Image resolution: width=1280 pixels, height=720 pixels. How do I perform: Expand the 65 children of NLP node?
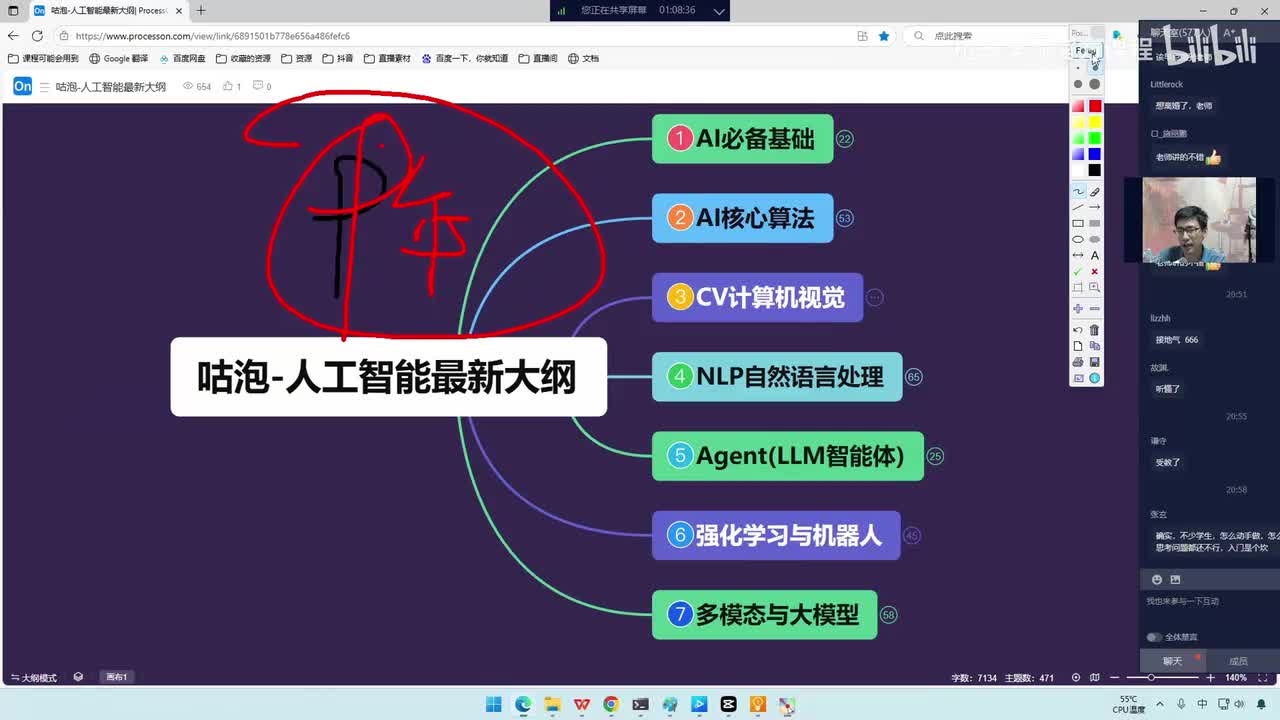[x=914, y=377]
